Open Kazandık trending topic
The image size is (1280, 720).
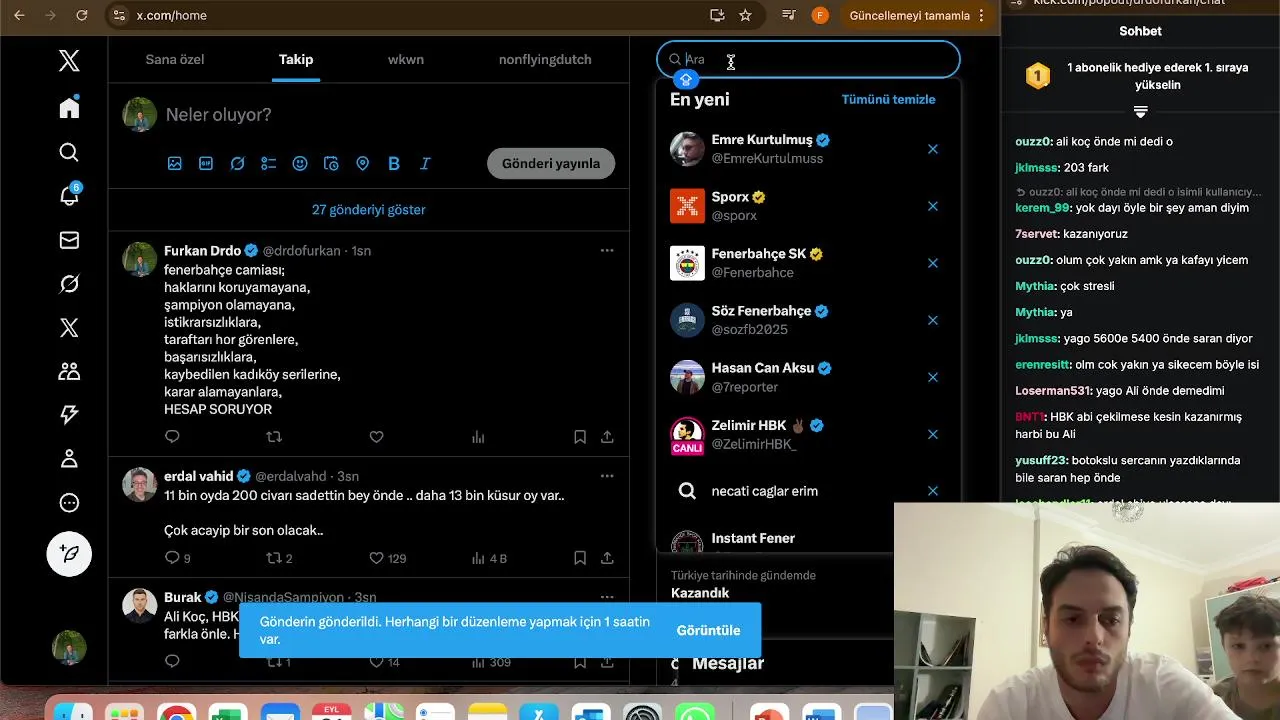pyautogui.click(x=700, y=593)
